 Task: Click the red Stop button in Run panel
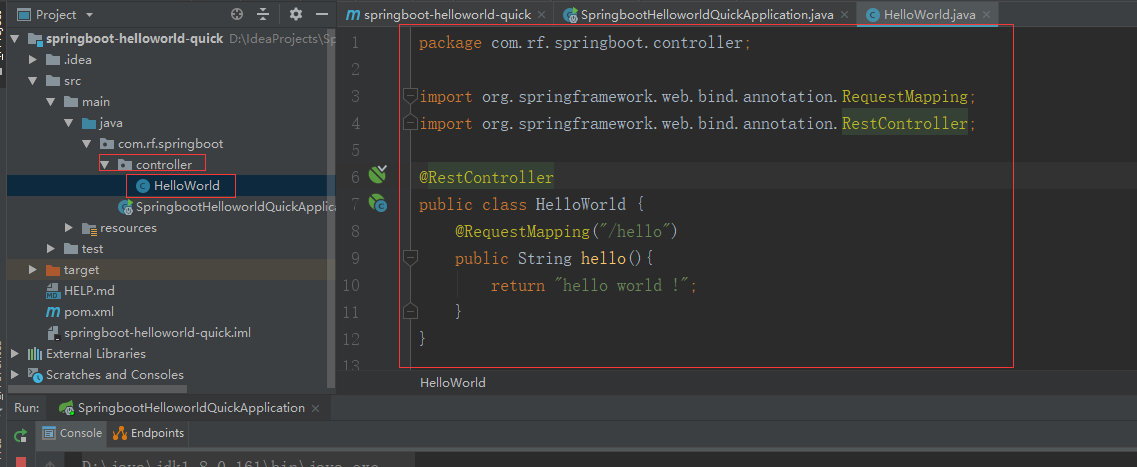pyautogui.click(x=20, y=462)
